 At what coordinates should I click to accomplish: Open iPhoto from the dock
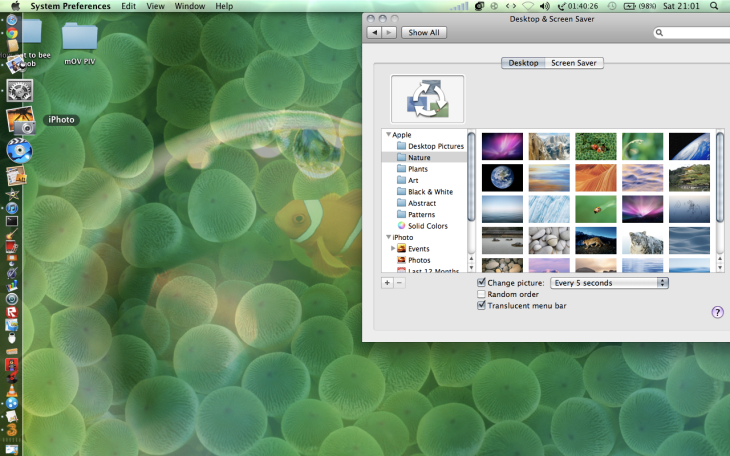pyautogui.click(x=21, y=121)
